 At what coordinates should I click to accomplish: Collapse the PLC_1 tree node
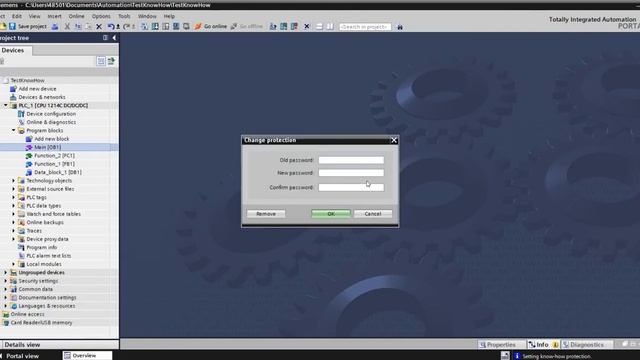(6, 105)
